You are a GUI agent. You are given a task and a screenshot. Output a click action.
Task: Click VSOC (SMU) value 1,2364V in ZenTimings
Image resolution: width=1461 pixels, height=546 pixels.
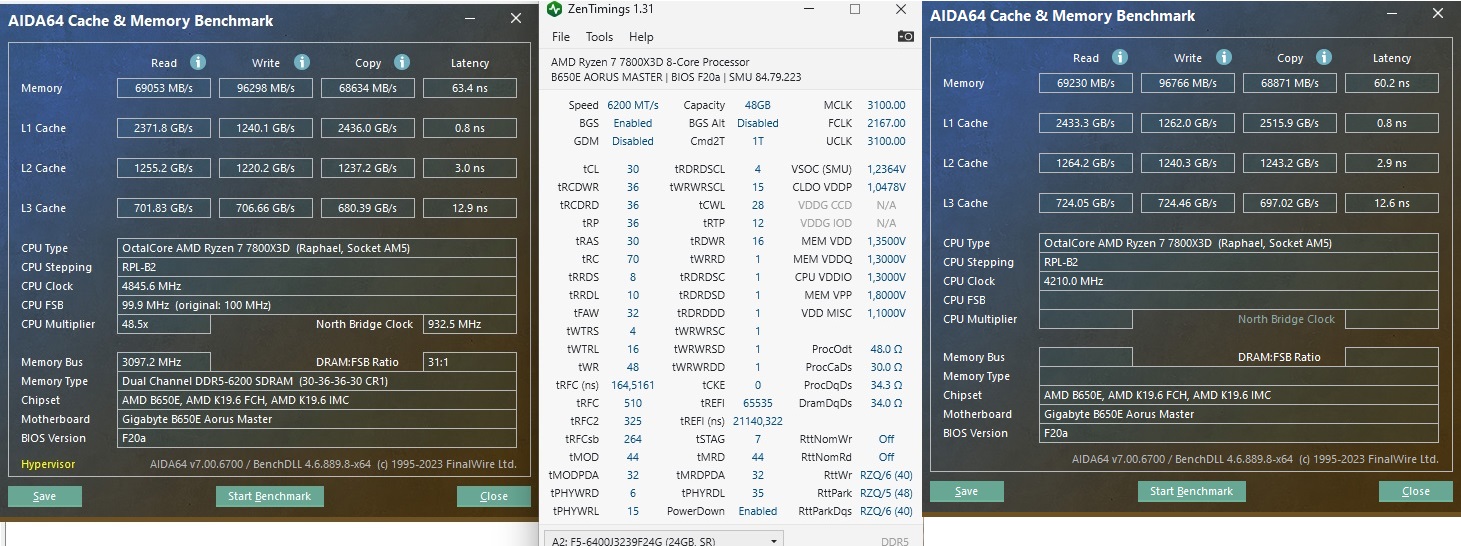[x=886, y=169]
